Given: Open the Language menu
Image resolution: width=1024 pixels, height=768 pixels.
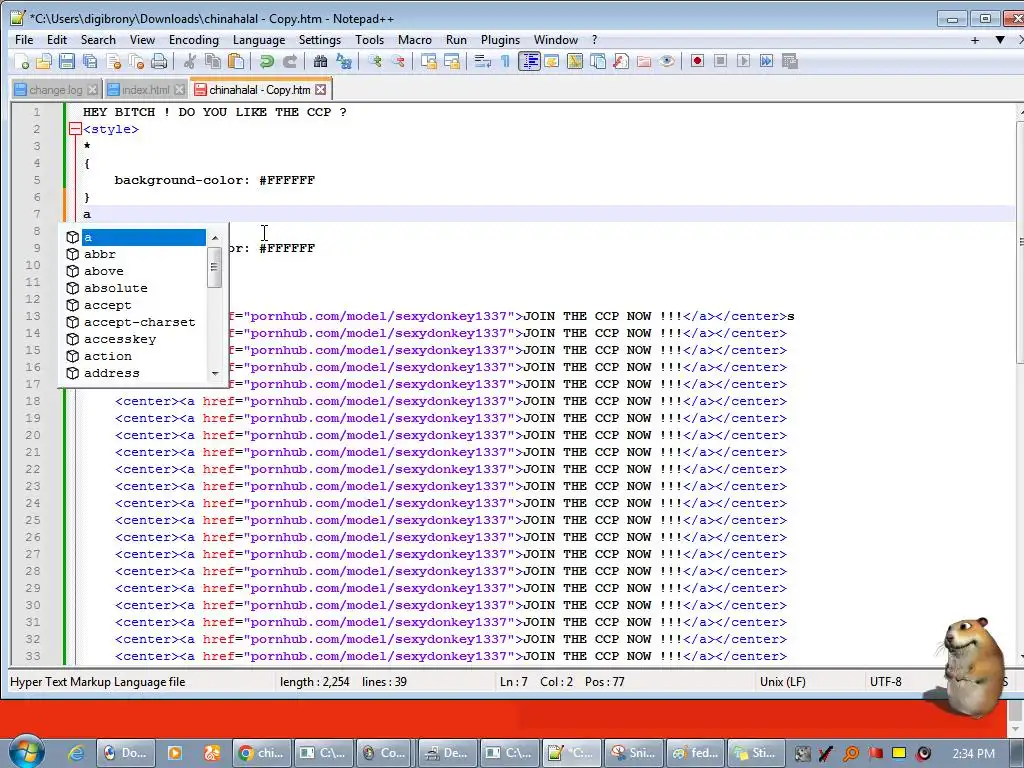Looking at the screenshot, I should [259, 40].
